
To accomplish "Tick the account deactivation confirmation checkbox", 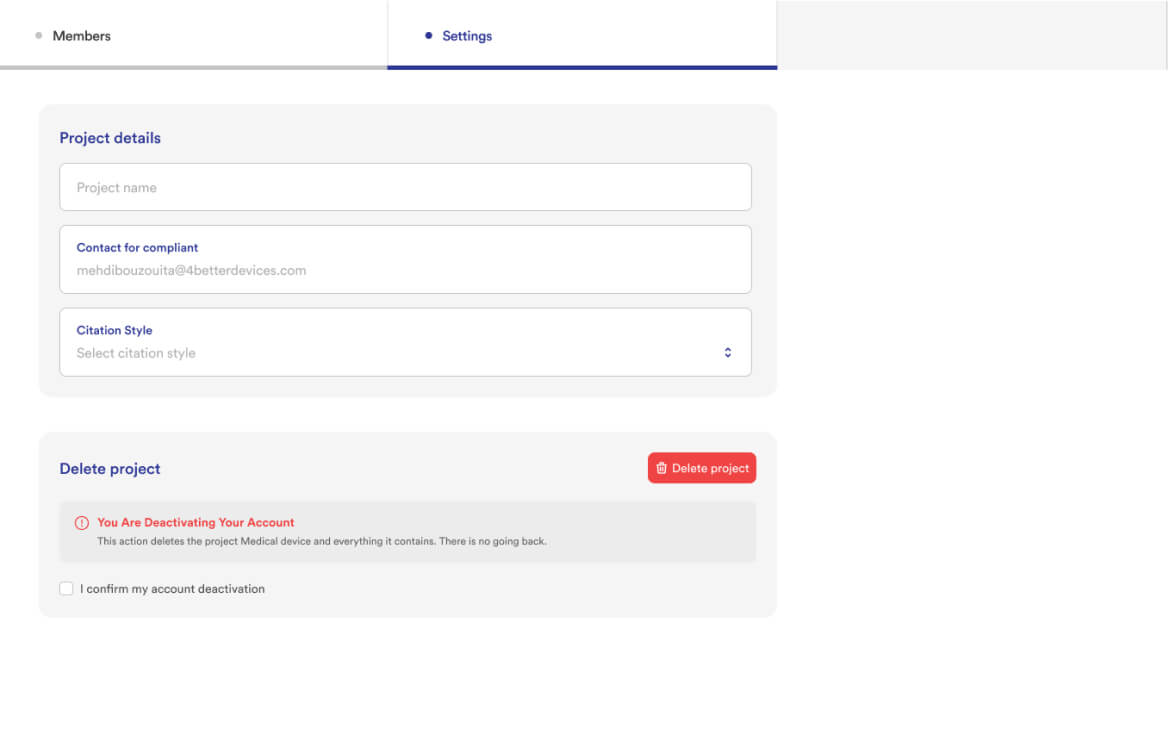I will click(66, 589).
